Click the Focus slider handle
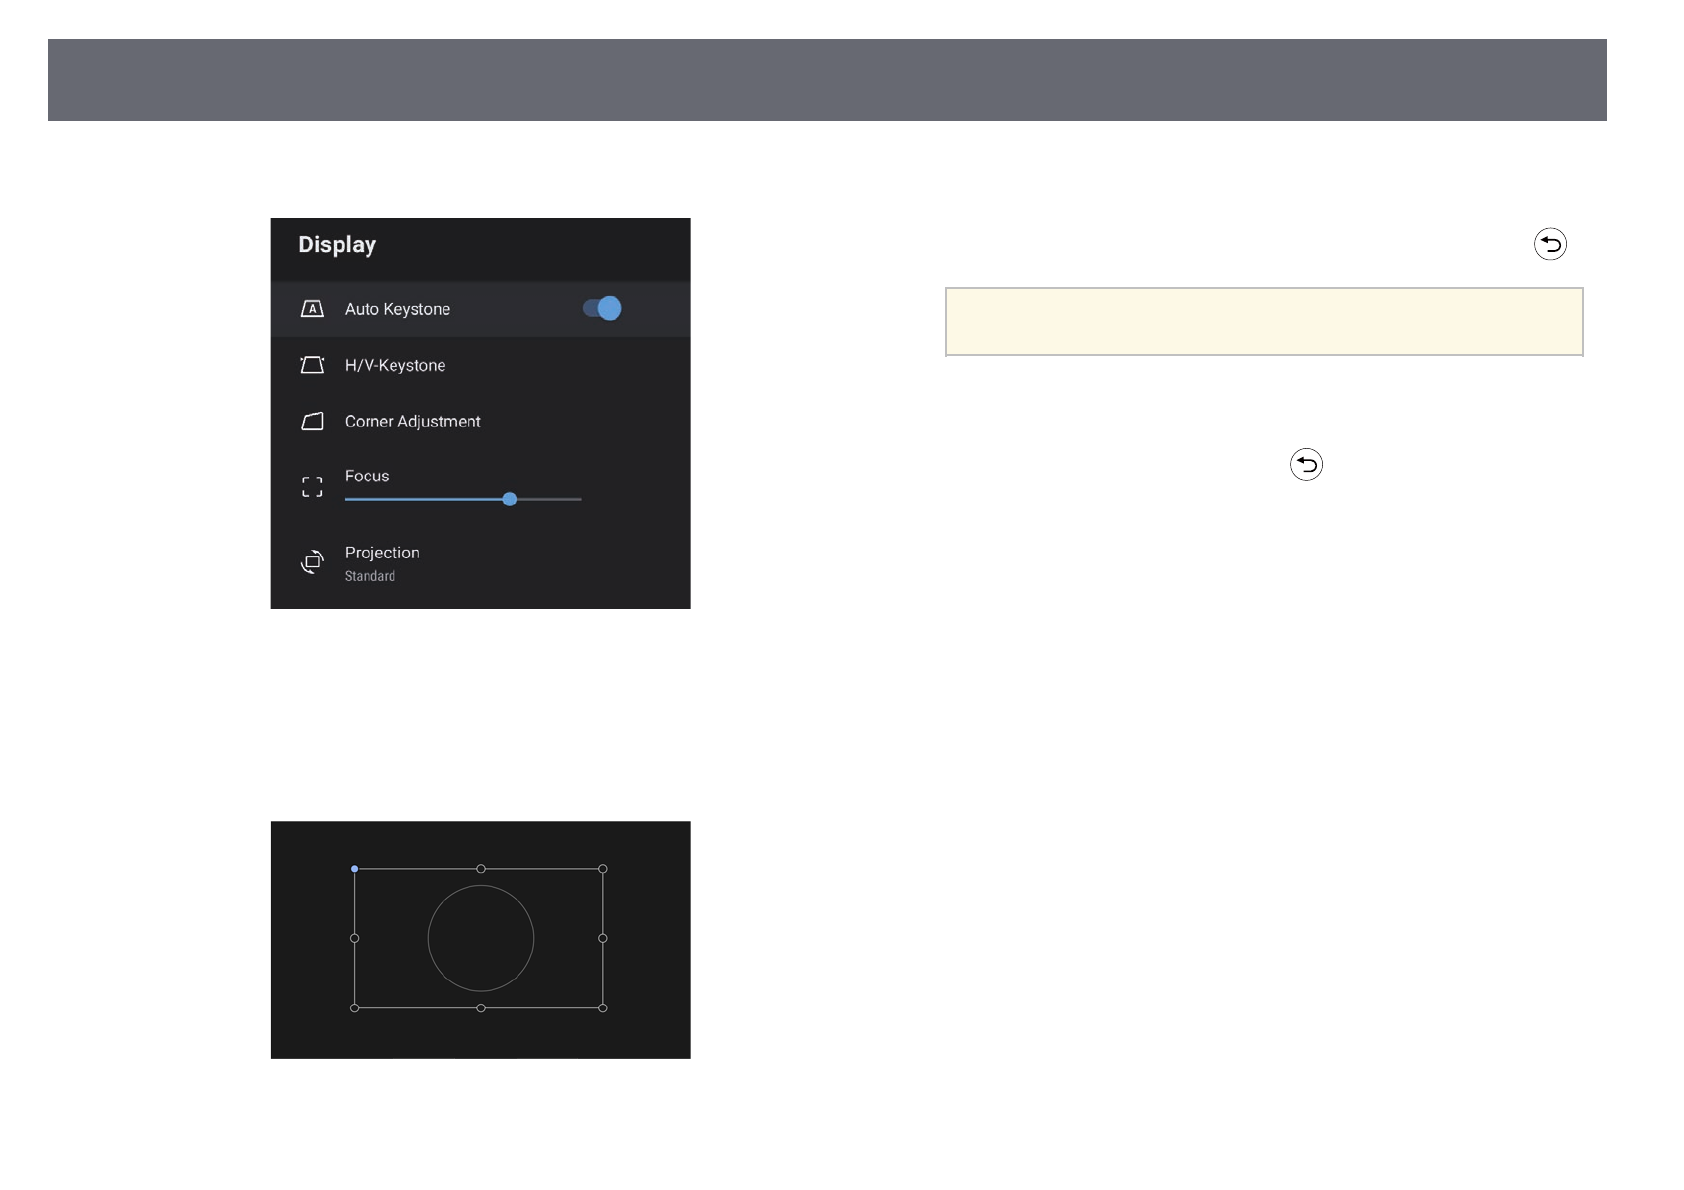Image resolution: width=1684 pixels, height=1190 pixels. (510, 499)
